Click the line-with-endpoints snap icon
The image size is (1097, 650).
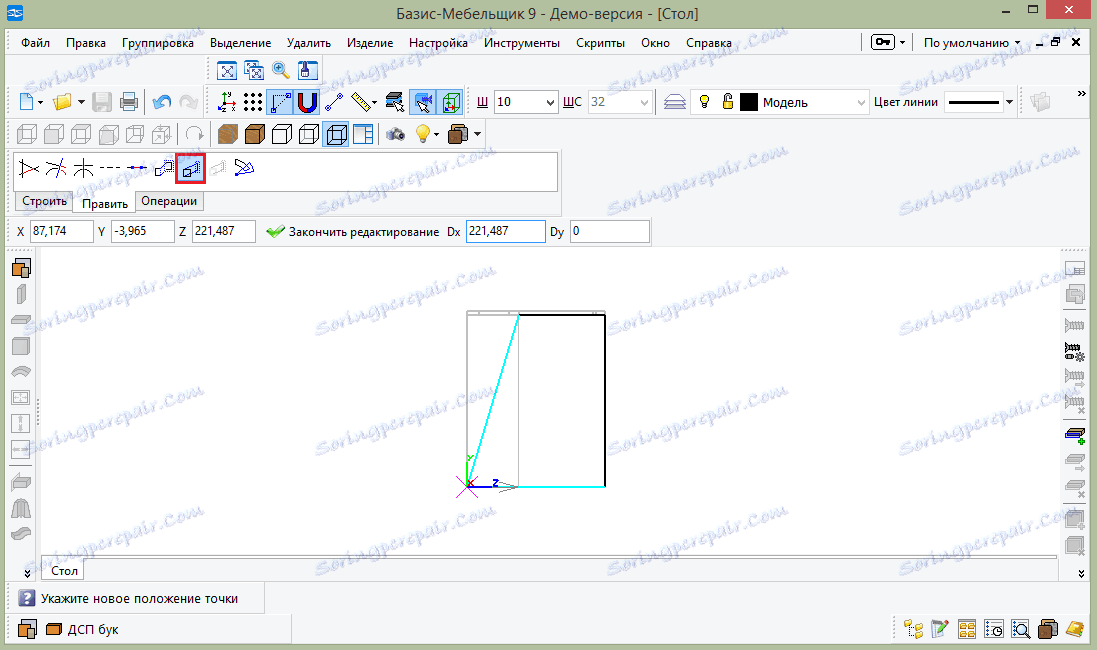[334, 102]
